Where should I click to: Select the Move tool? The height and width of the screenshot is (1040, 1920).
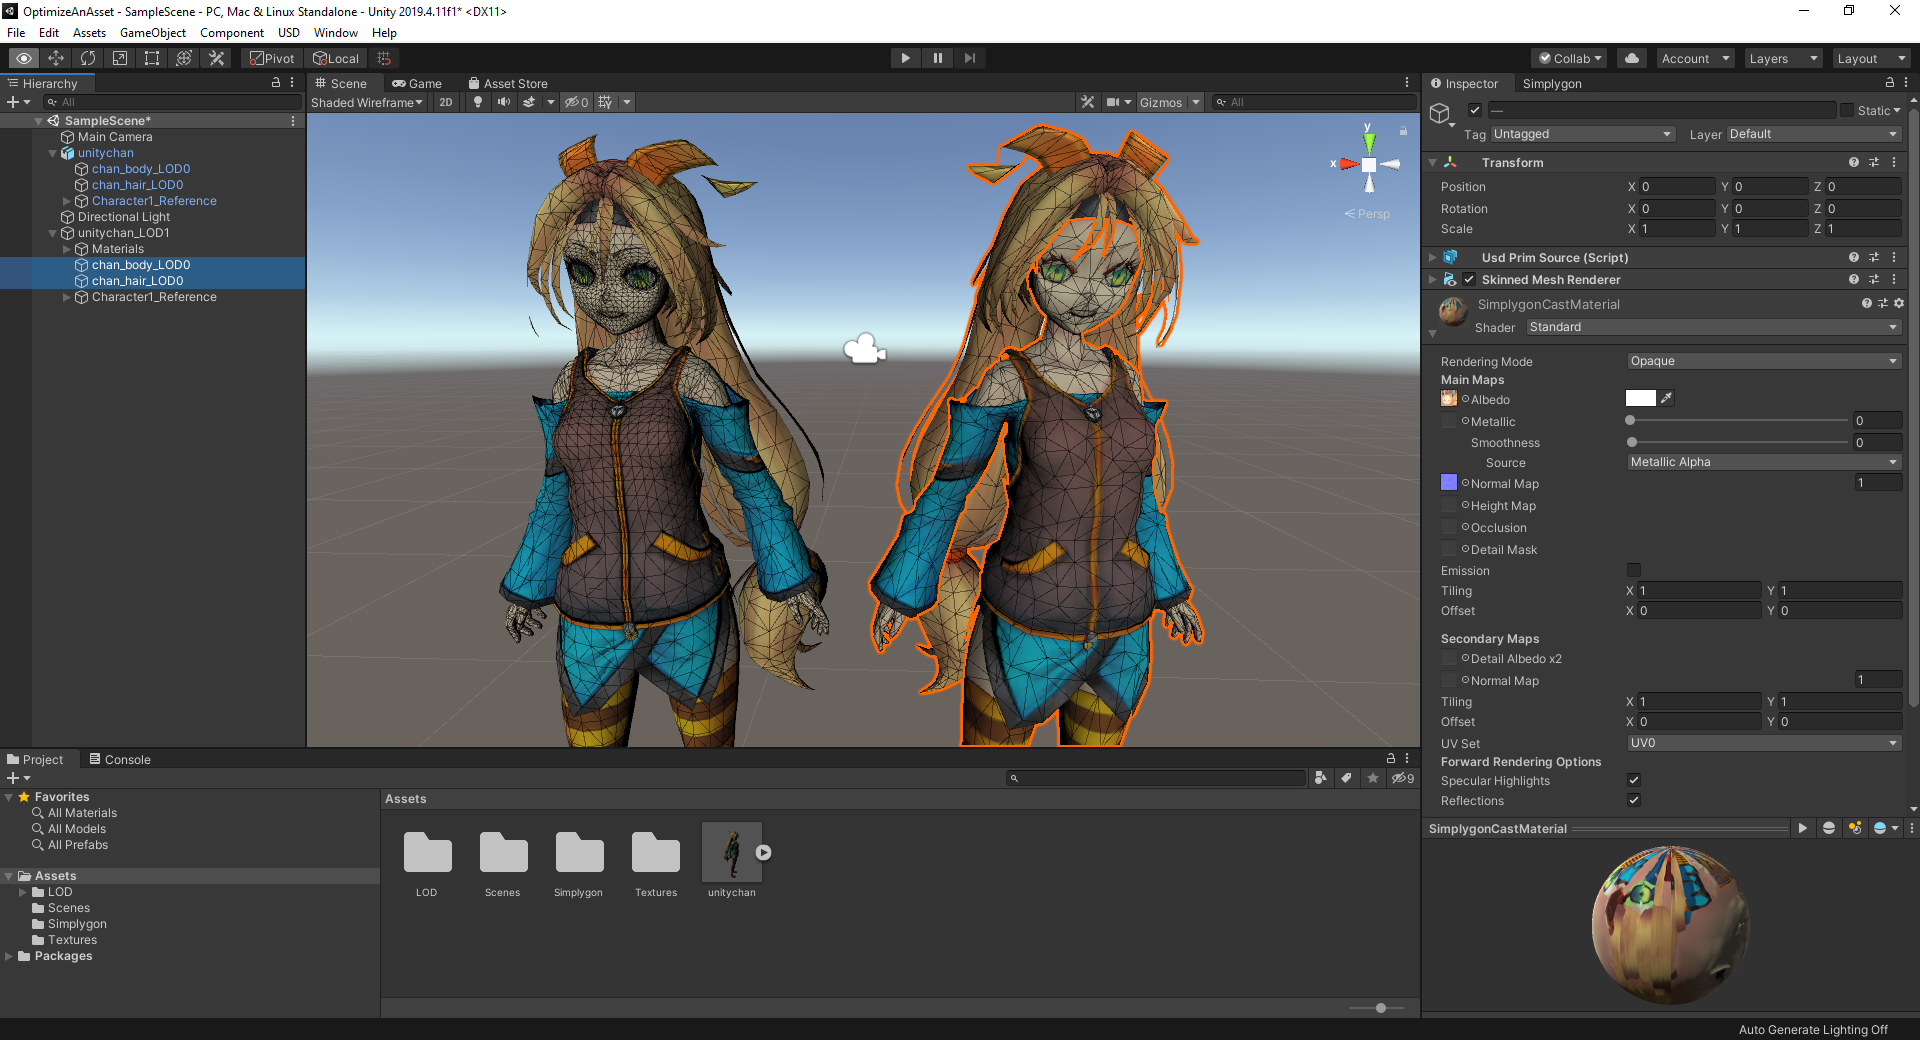(x=56, y=58)
